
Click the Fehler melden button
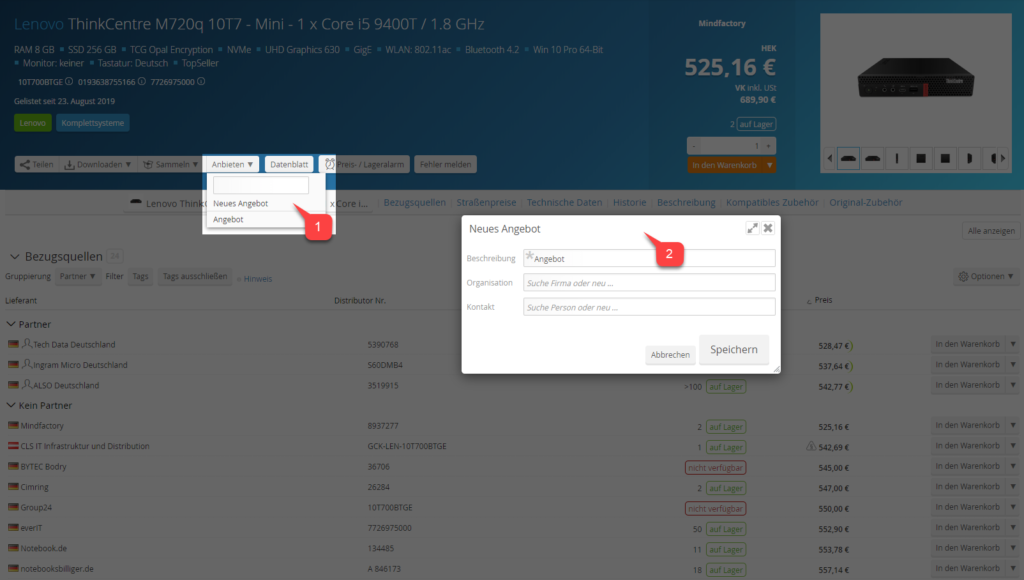[445, 165]
